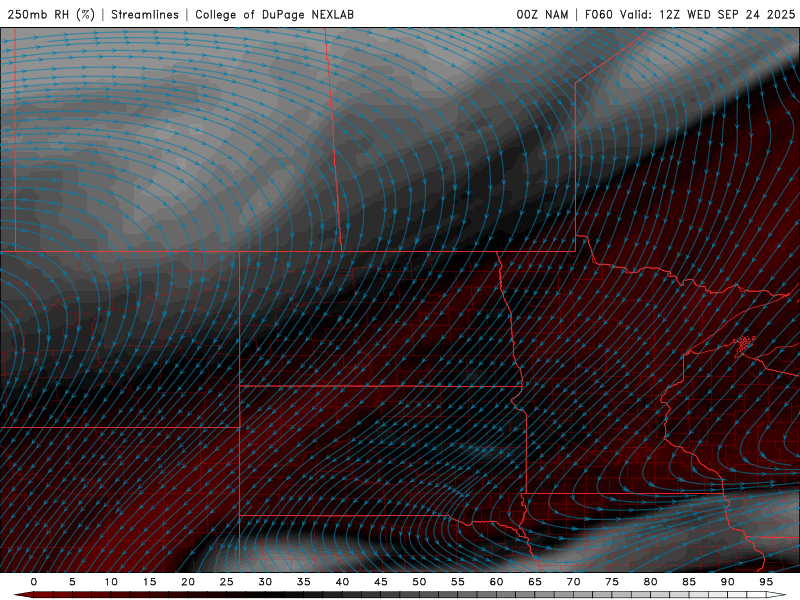Click the colorbar label "20"
The image size is (800, 600).
tap(188, 582)
